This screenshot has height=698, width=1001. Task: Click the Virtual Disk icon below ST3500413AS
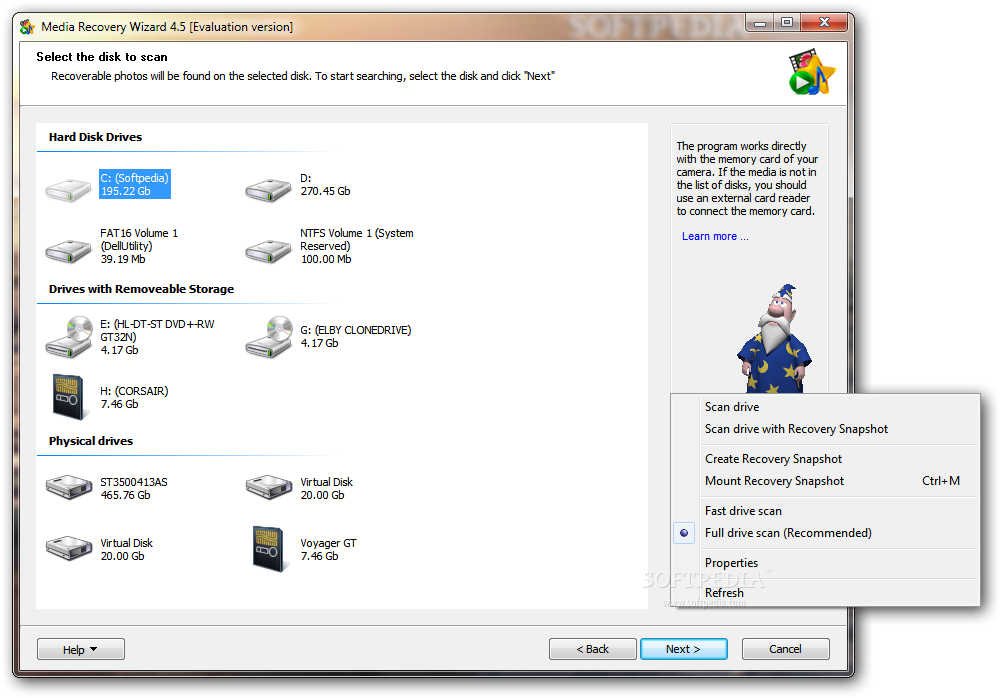[x=69, y=548]
